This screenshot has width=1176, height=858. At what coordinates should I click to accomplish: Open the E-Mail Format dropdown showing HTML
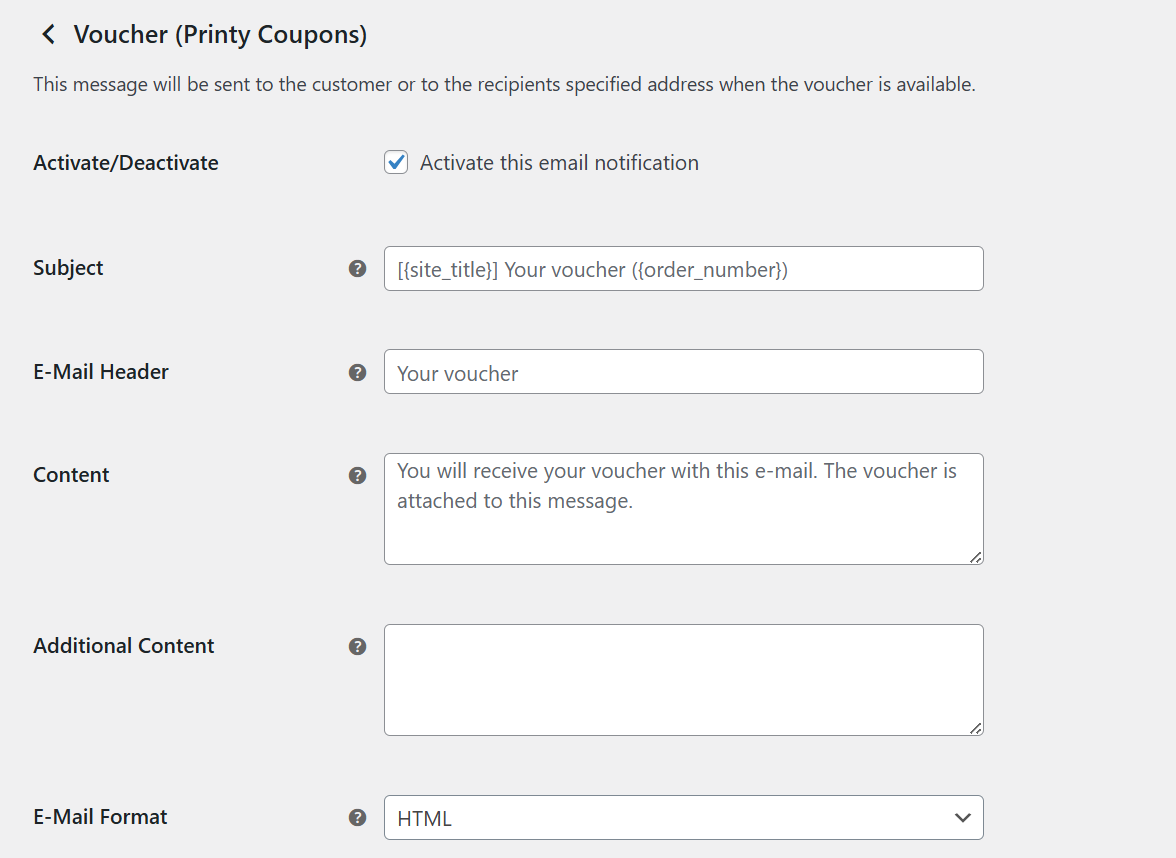(683, 818)
